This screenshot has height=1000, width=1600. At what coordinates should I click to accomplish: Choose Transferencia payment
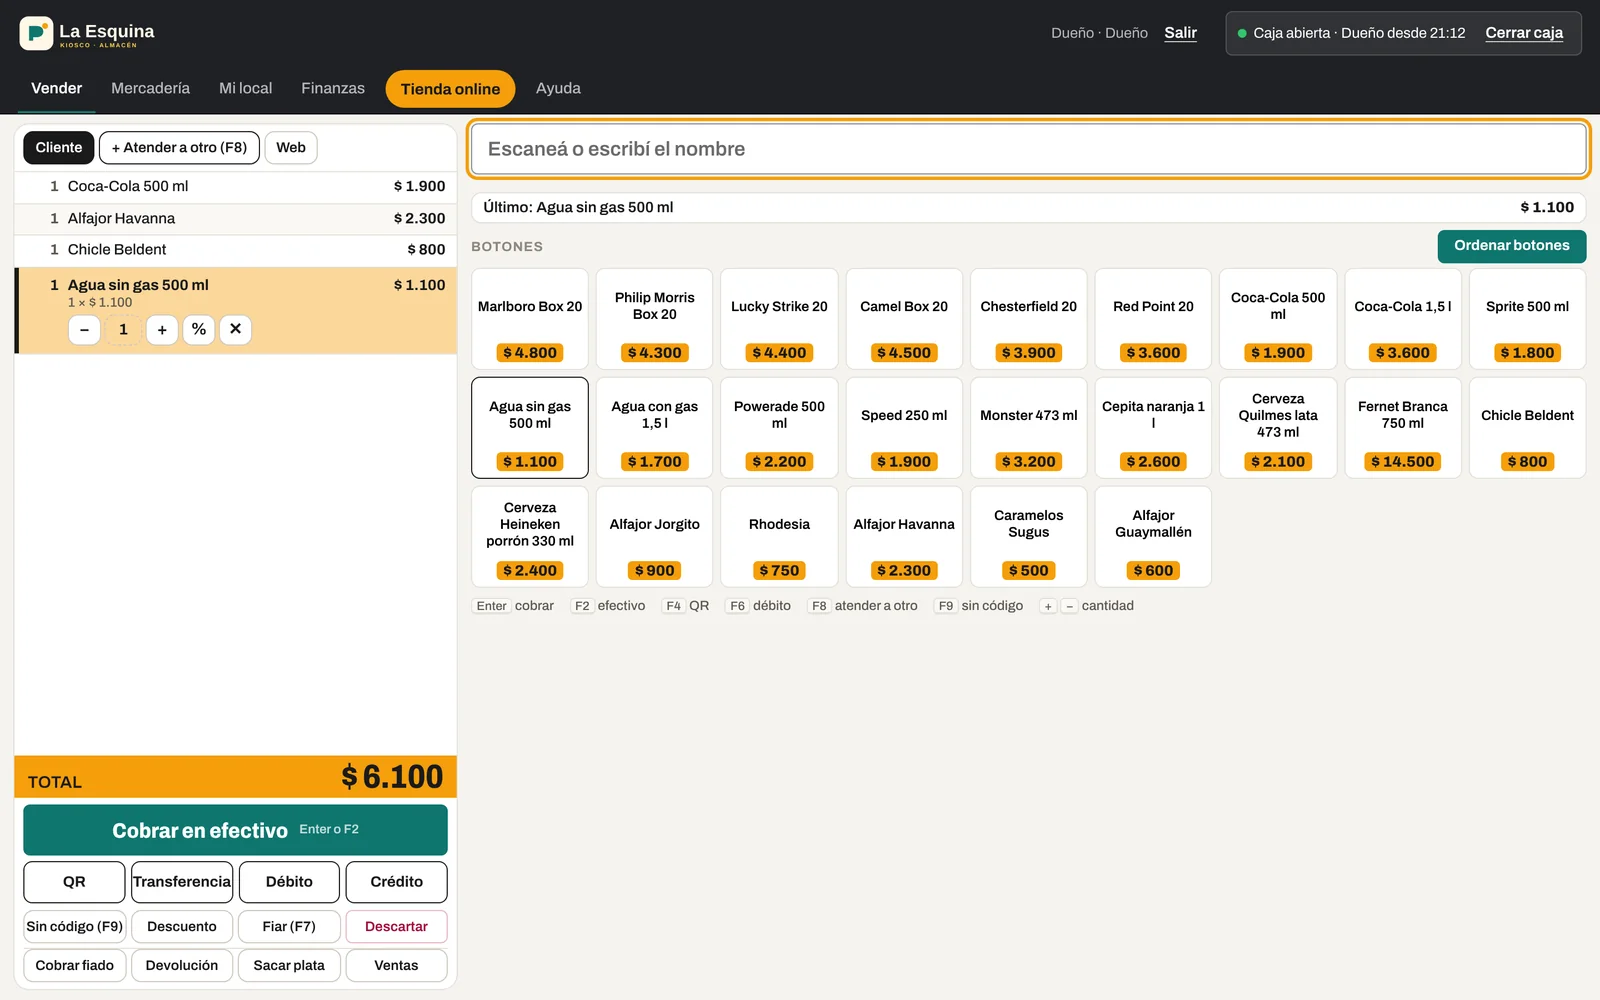[x=182, y=882]
